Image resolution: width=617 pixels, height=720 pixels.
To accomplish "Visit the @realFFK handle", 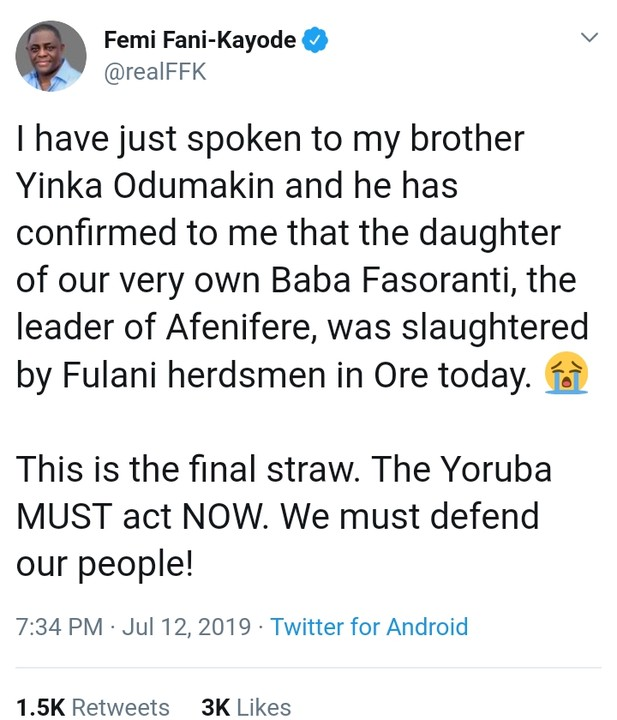I will click(x=156, y=72).
